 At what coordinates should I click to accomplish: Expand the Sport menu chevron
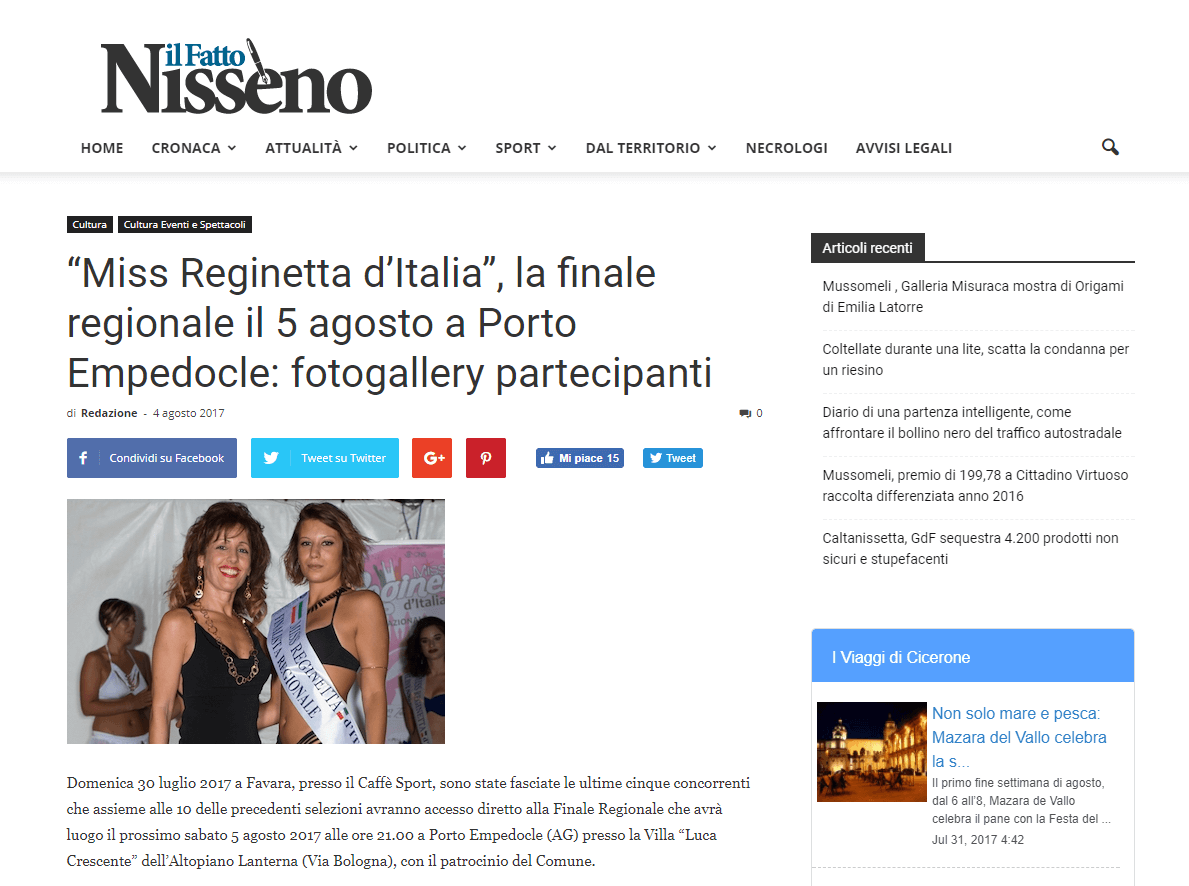(552, 148)
